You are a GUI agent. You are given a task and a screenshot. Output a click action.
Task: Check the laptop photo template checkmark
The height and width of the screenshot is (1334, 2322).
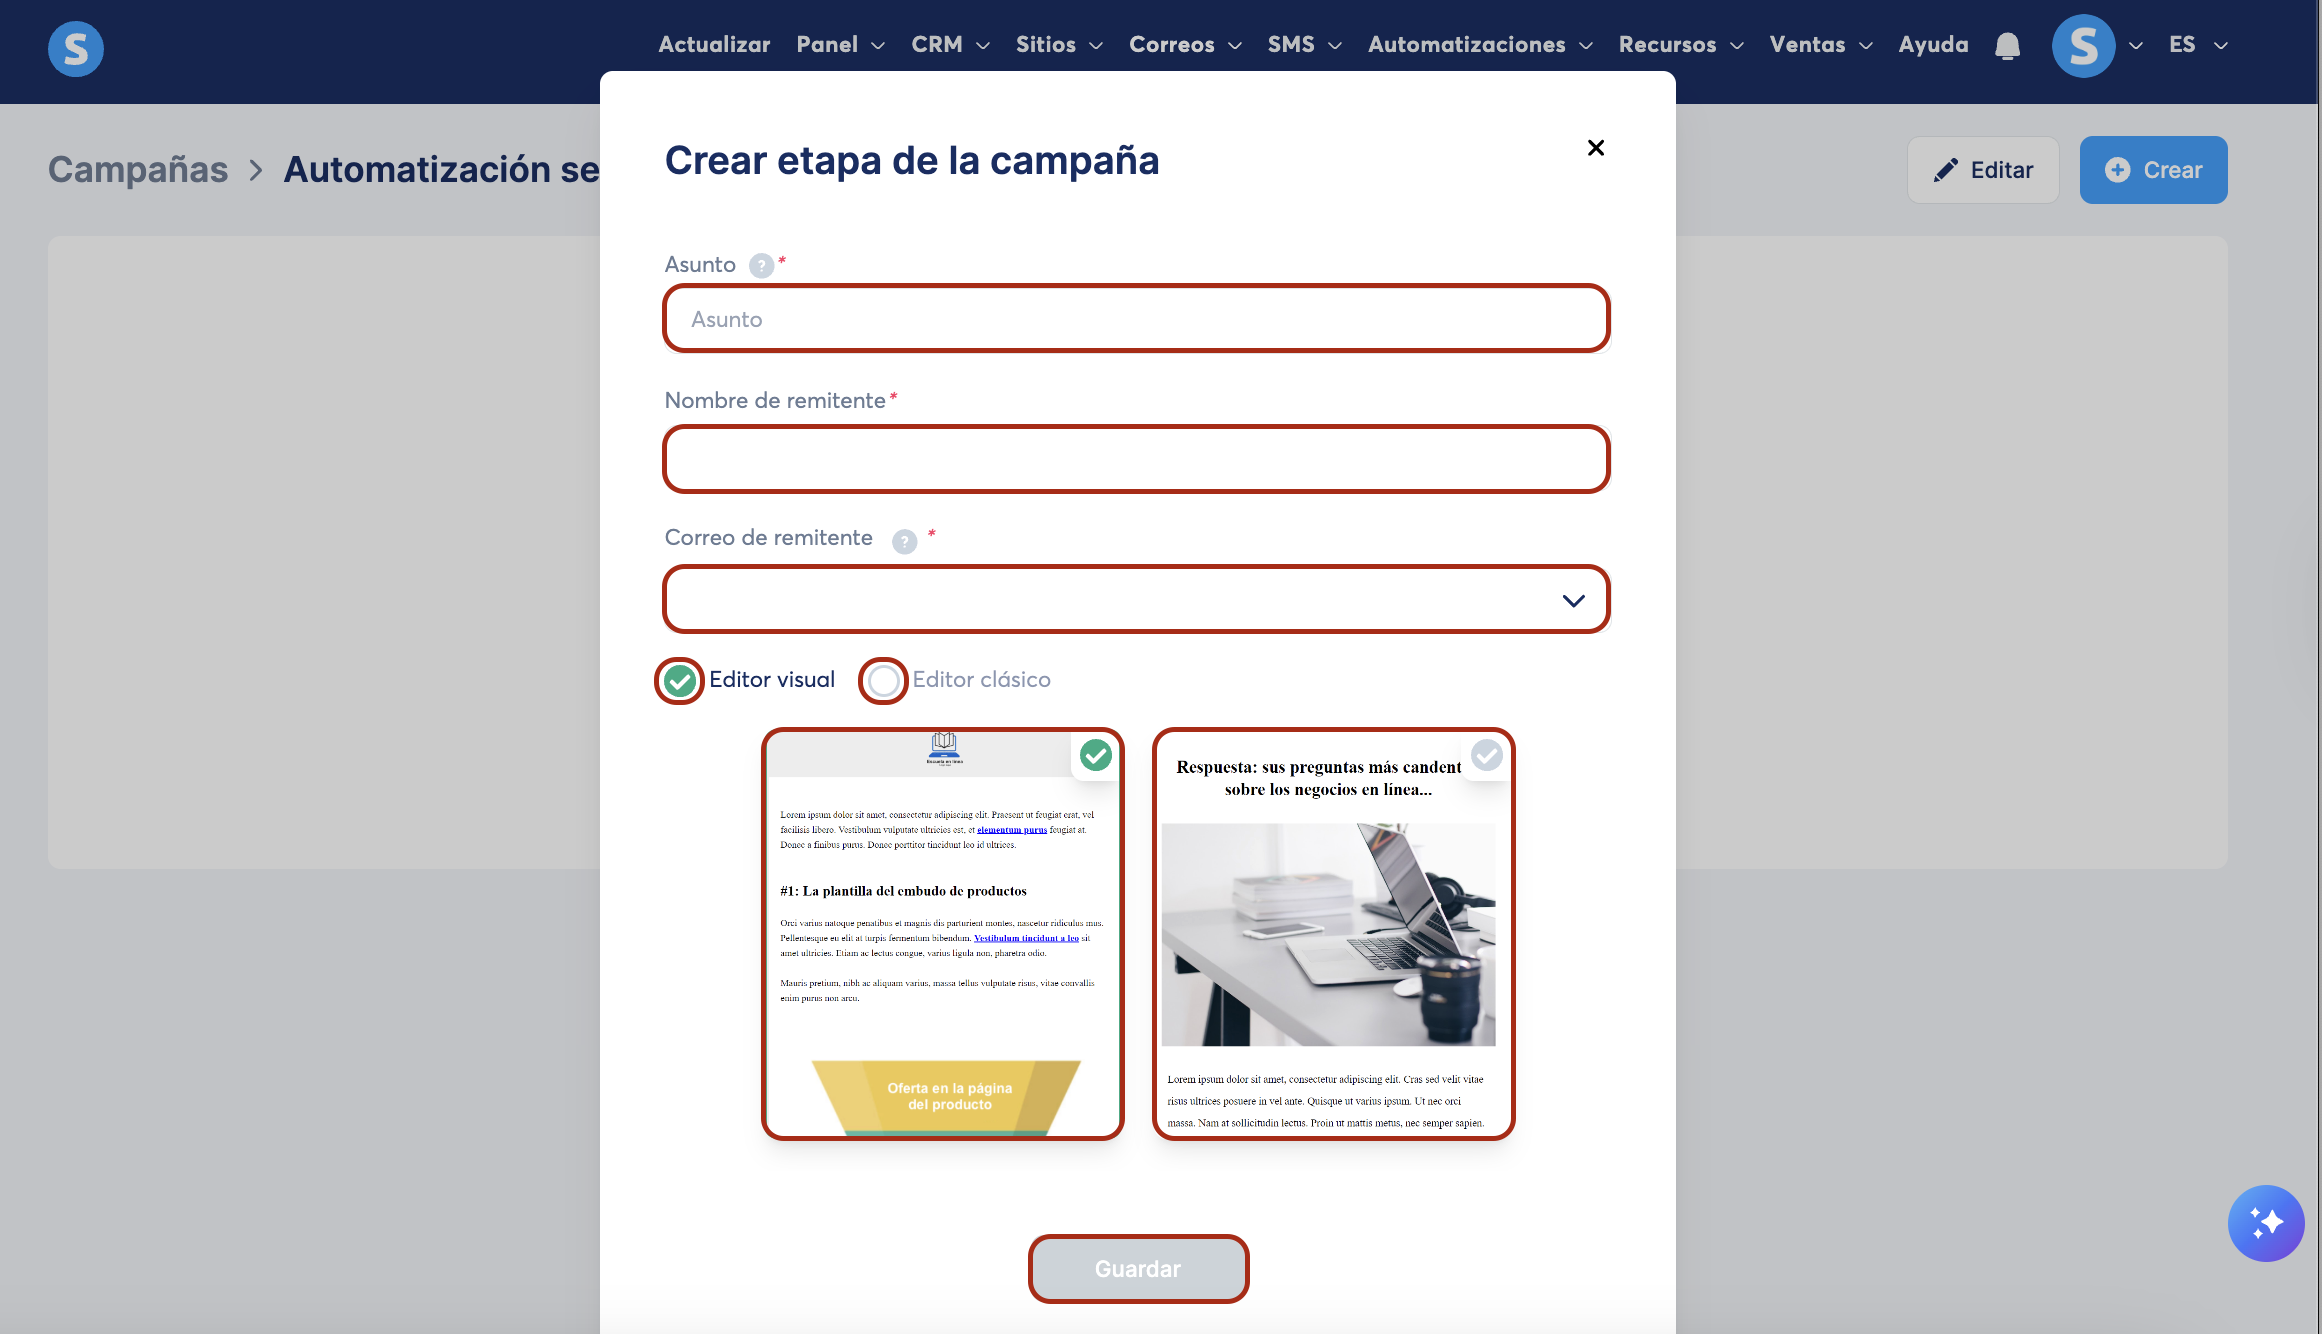(x=1486, y=755)
